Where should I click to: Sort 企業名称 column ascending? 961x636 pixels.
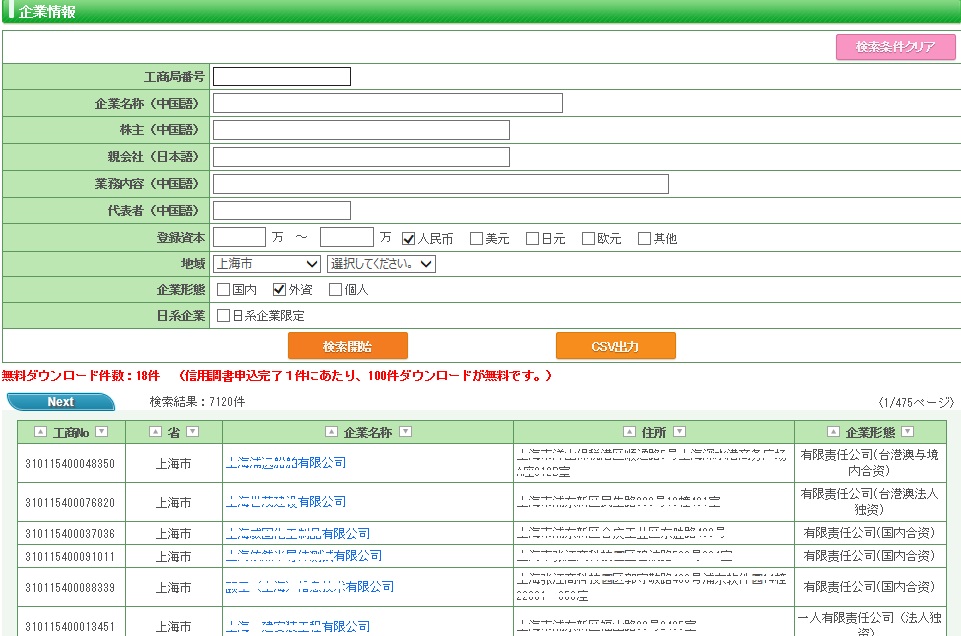pos(333,432)
